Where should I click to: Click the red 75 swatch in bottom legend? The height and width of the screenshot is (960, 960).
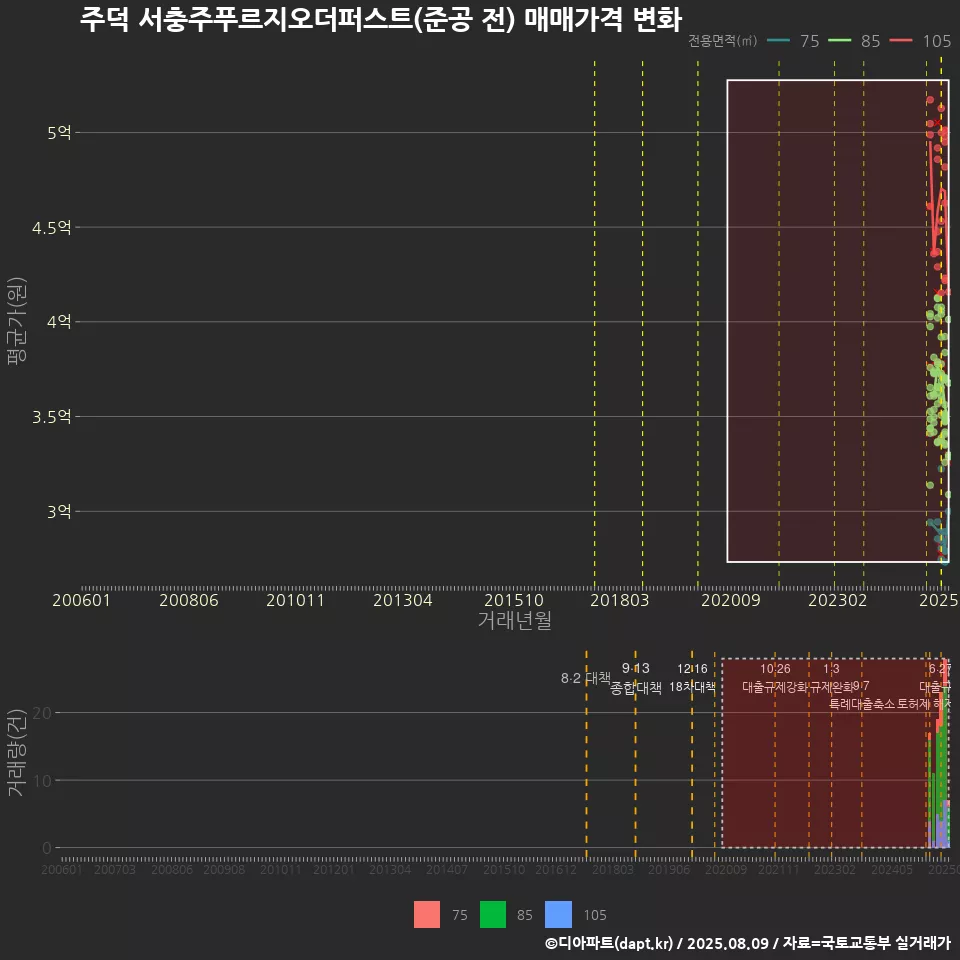(427, 915)
